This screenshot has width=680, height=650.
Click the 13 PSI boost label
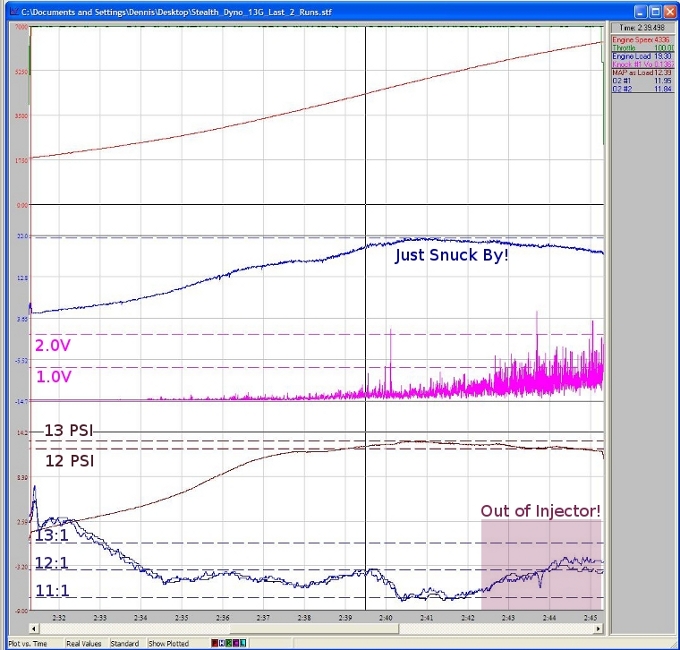click(69, 430)
